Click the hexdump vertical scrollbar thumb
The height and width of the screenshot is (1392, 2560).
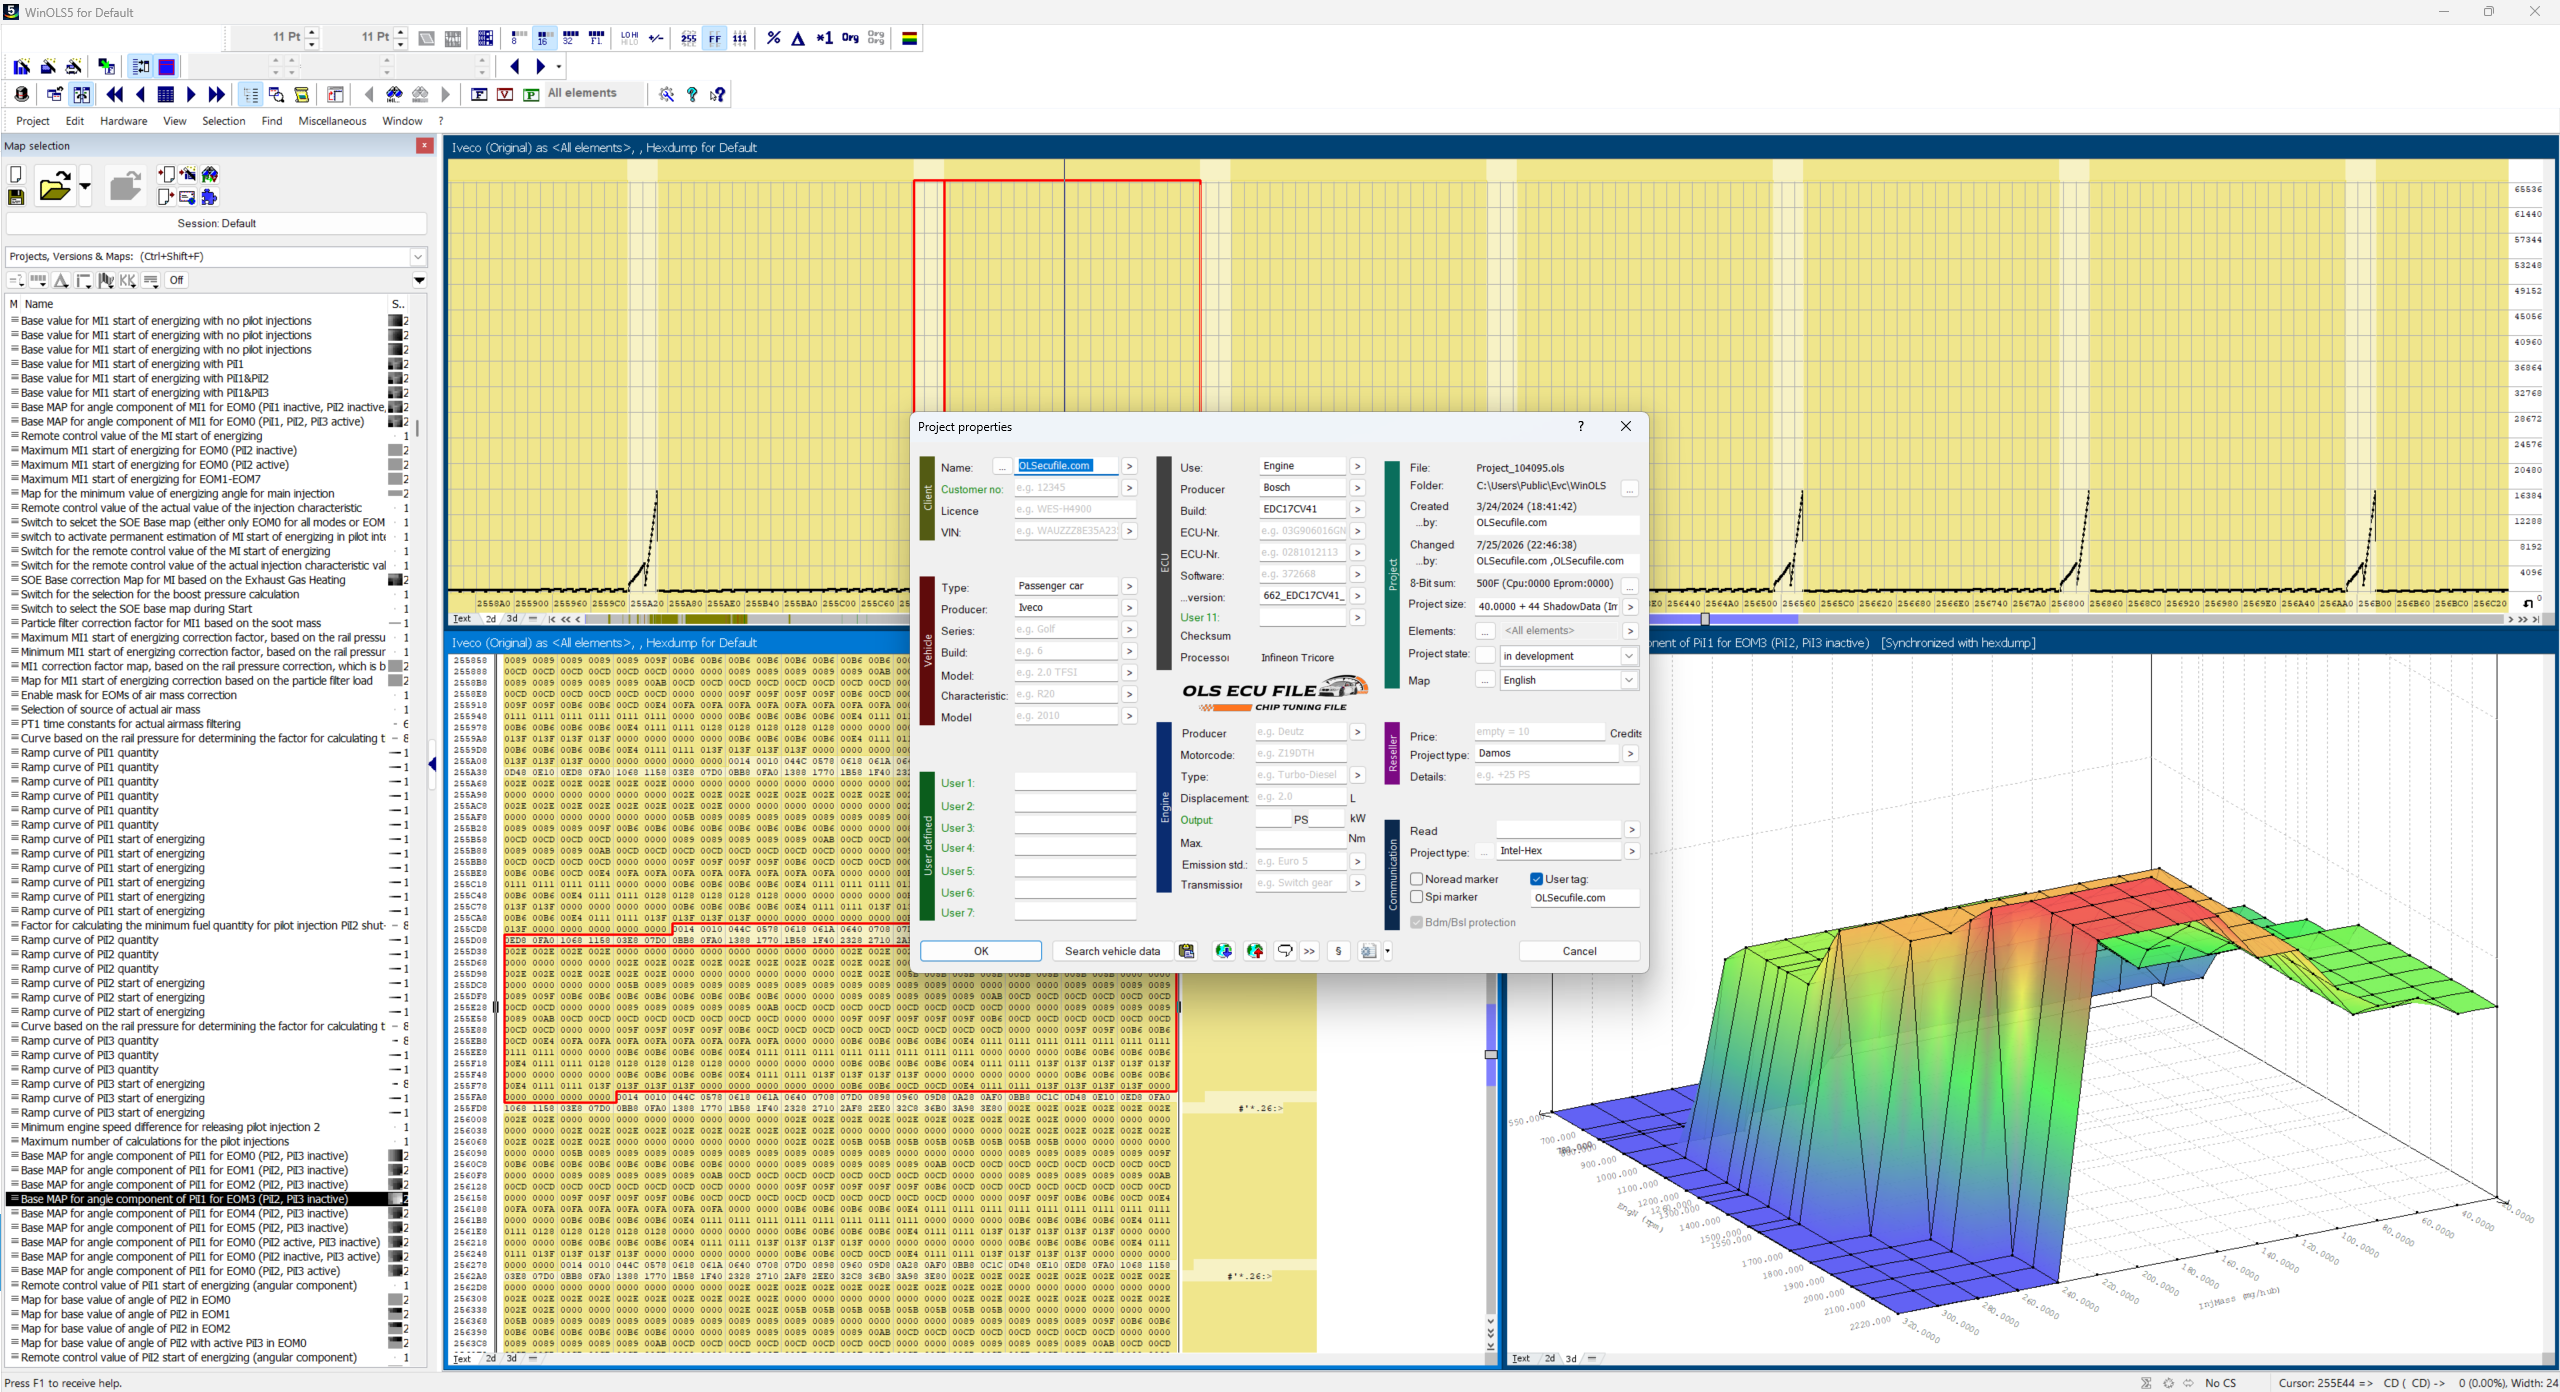click(1491, 1054)
